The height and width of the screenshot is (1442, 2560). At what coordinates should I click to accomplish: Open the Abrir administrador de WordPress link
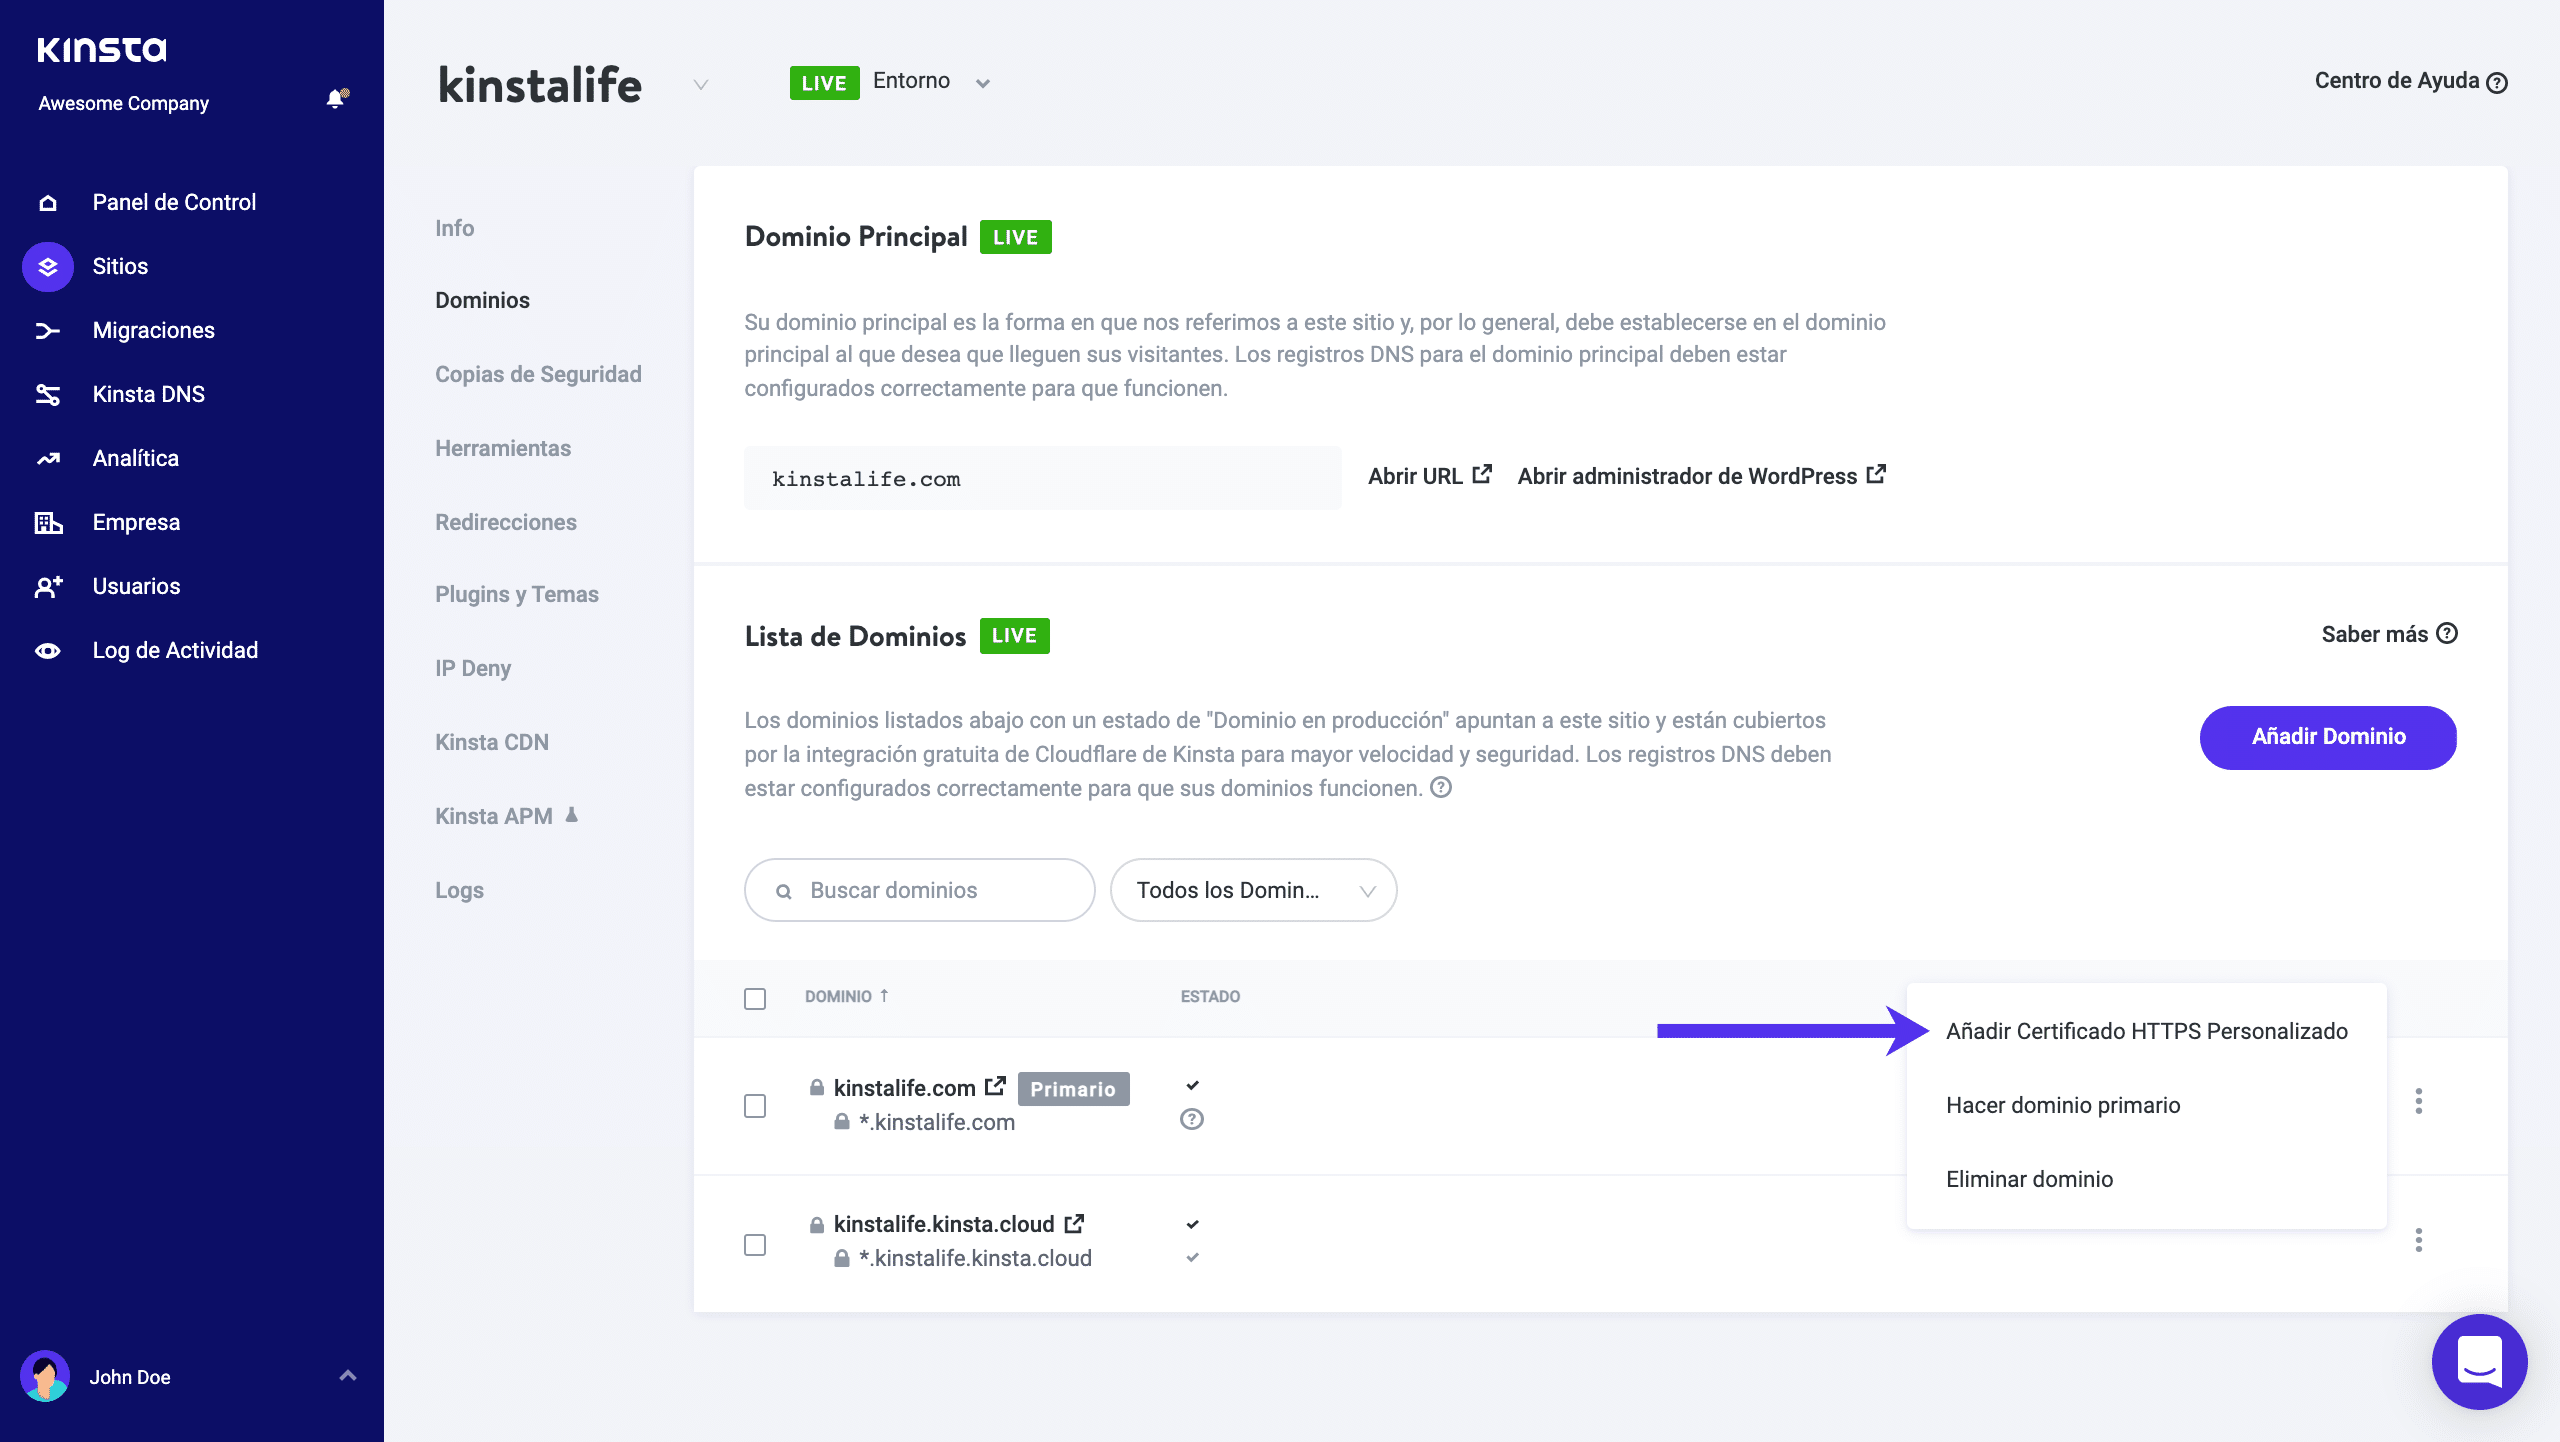click(x=1700, y=476)
